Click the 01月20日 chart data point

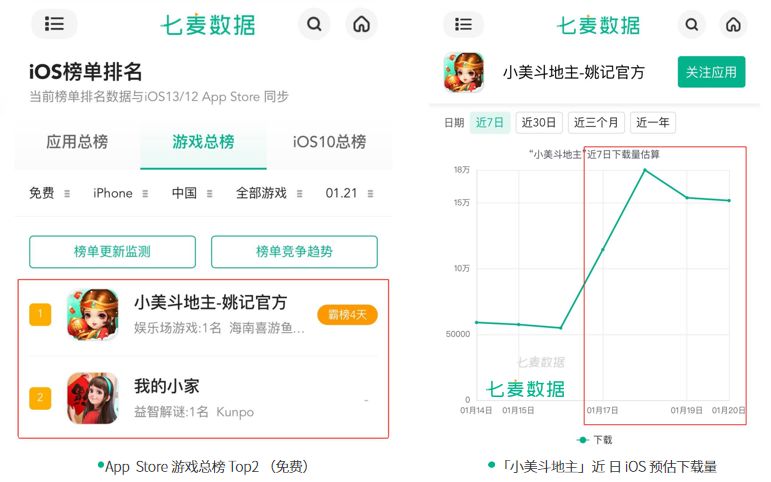[x=729, y=201]
